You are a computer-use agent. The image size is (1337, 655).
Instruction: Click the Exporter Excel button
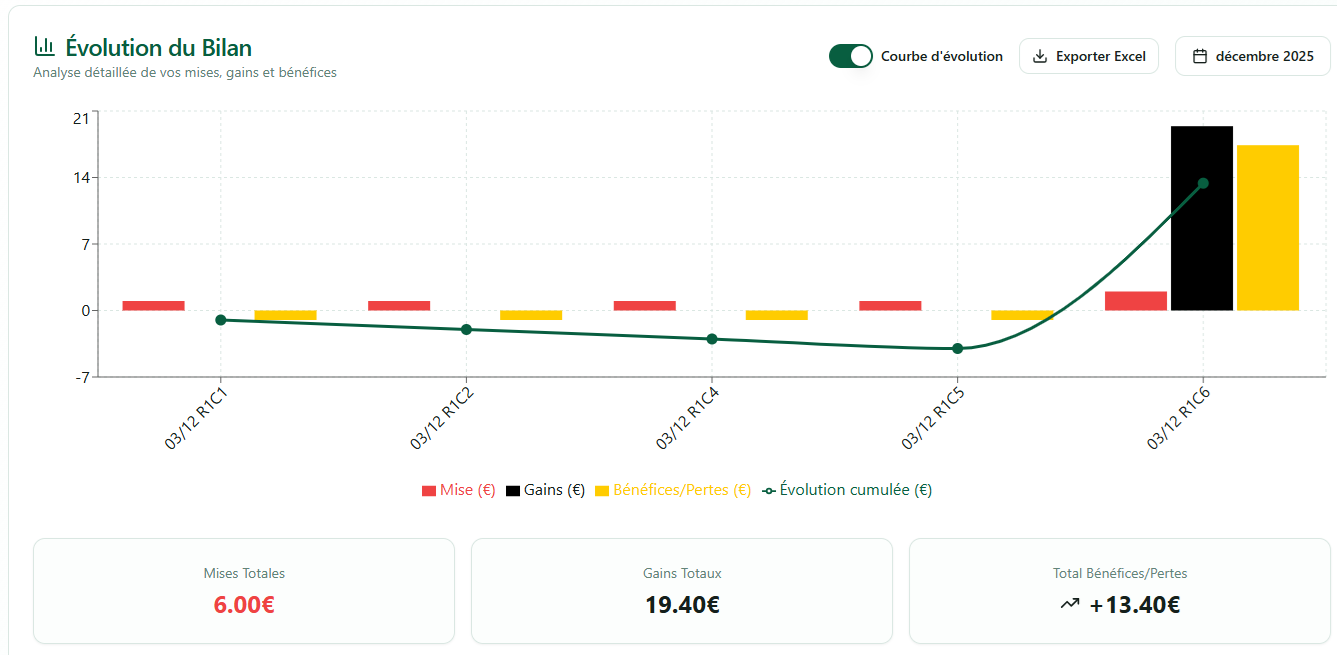[1088, 56]
